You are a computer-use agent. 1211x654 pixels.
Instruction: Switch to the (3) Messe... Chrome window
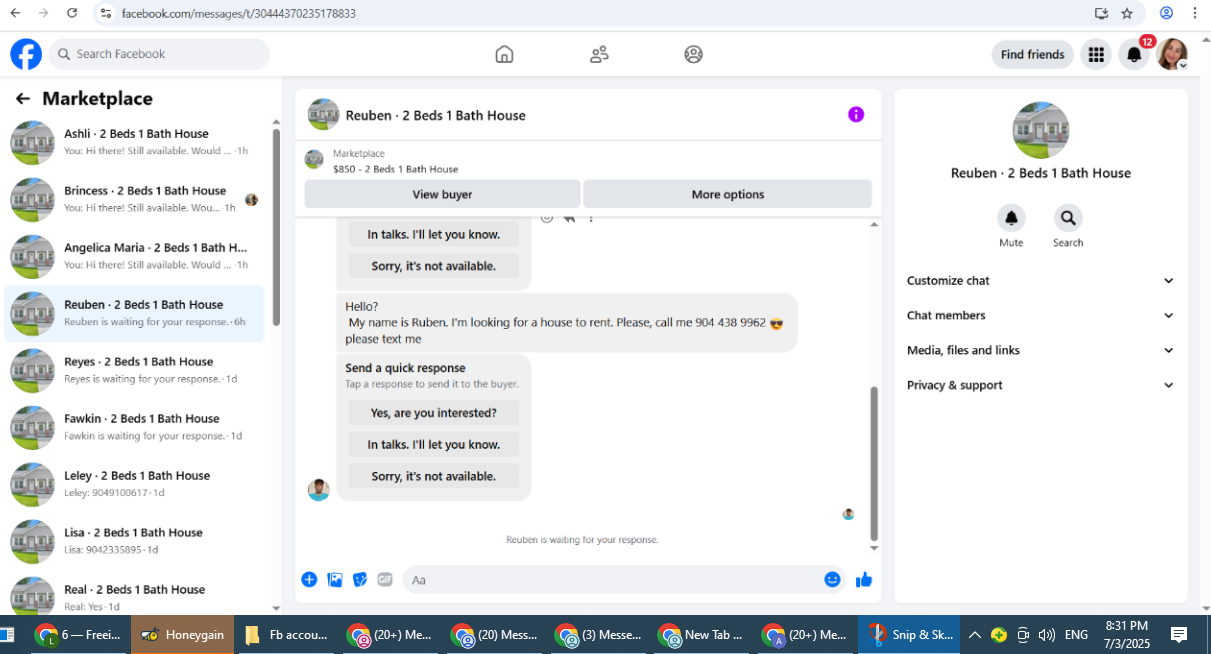[x=600, y=634]
